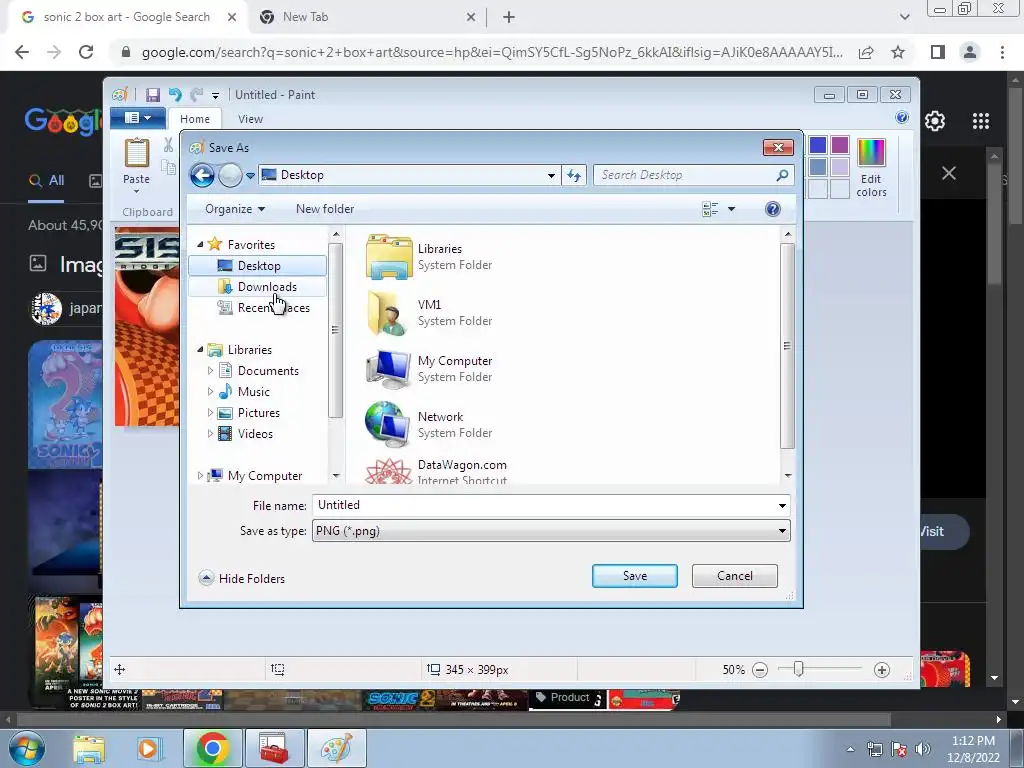Expand the Documents library node
Image resolution: width=1024 pixels, height=768 pixels.
(x=210, y=371)
